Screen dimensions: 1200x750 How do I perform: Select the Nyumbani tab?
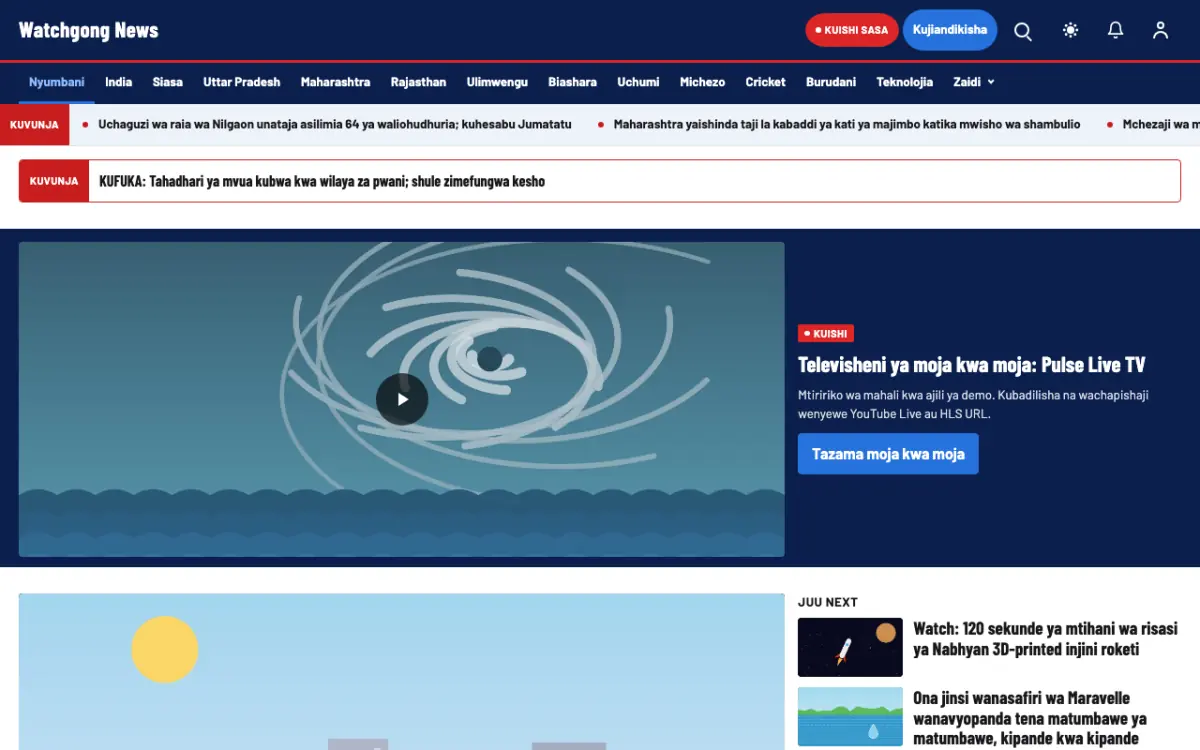pos(57,82)
